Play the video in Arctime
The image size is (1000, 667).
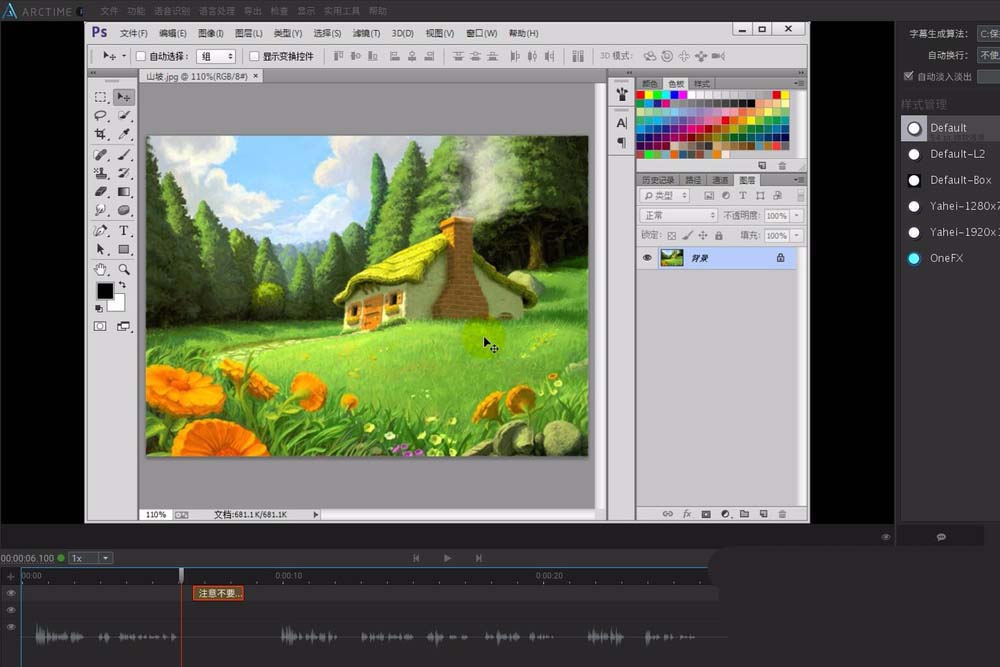pyautogui.click(x=447, y=558)
